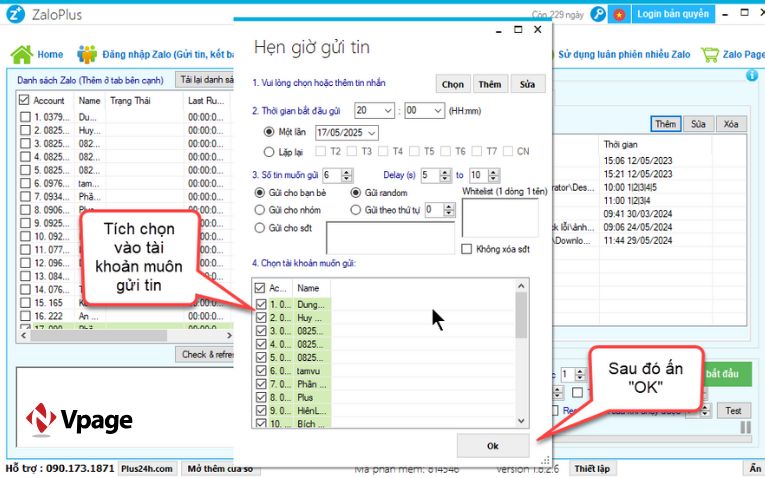Click Tải lại danh sách button
765x478 pixels.
(205, 80)
